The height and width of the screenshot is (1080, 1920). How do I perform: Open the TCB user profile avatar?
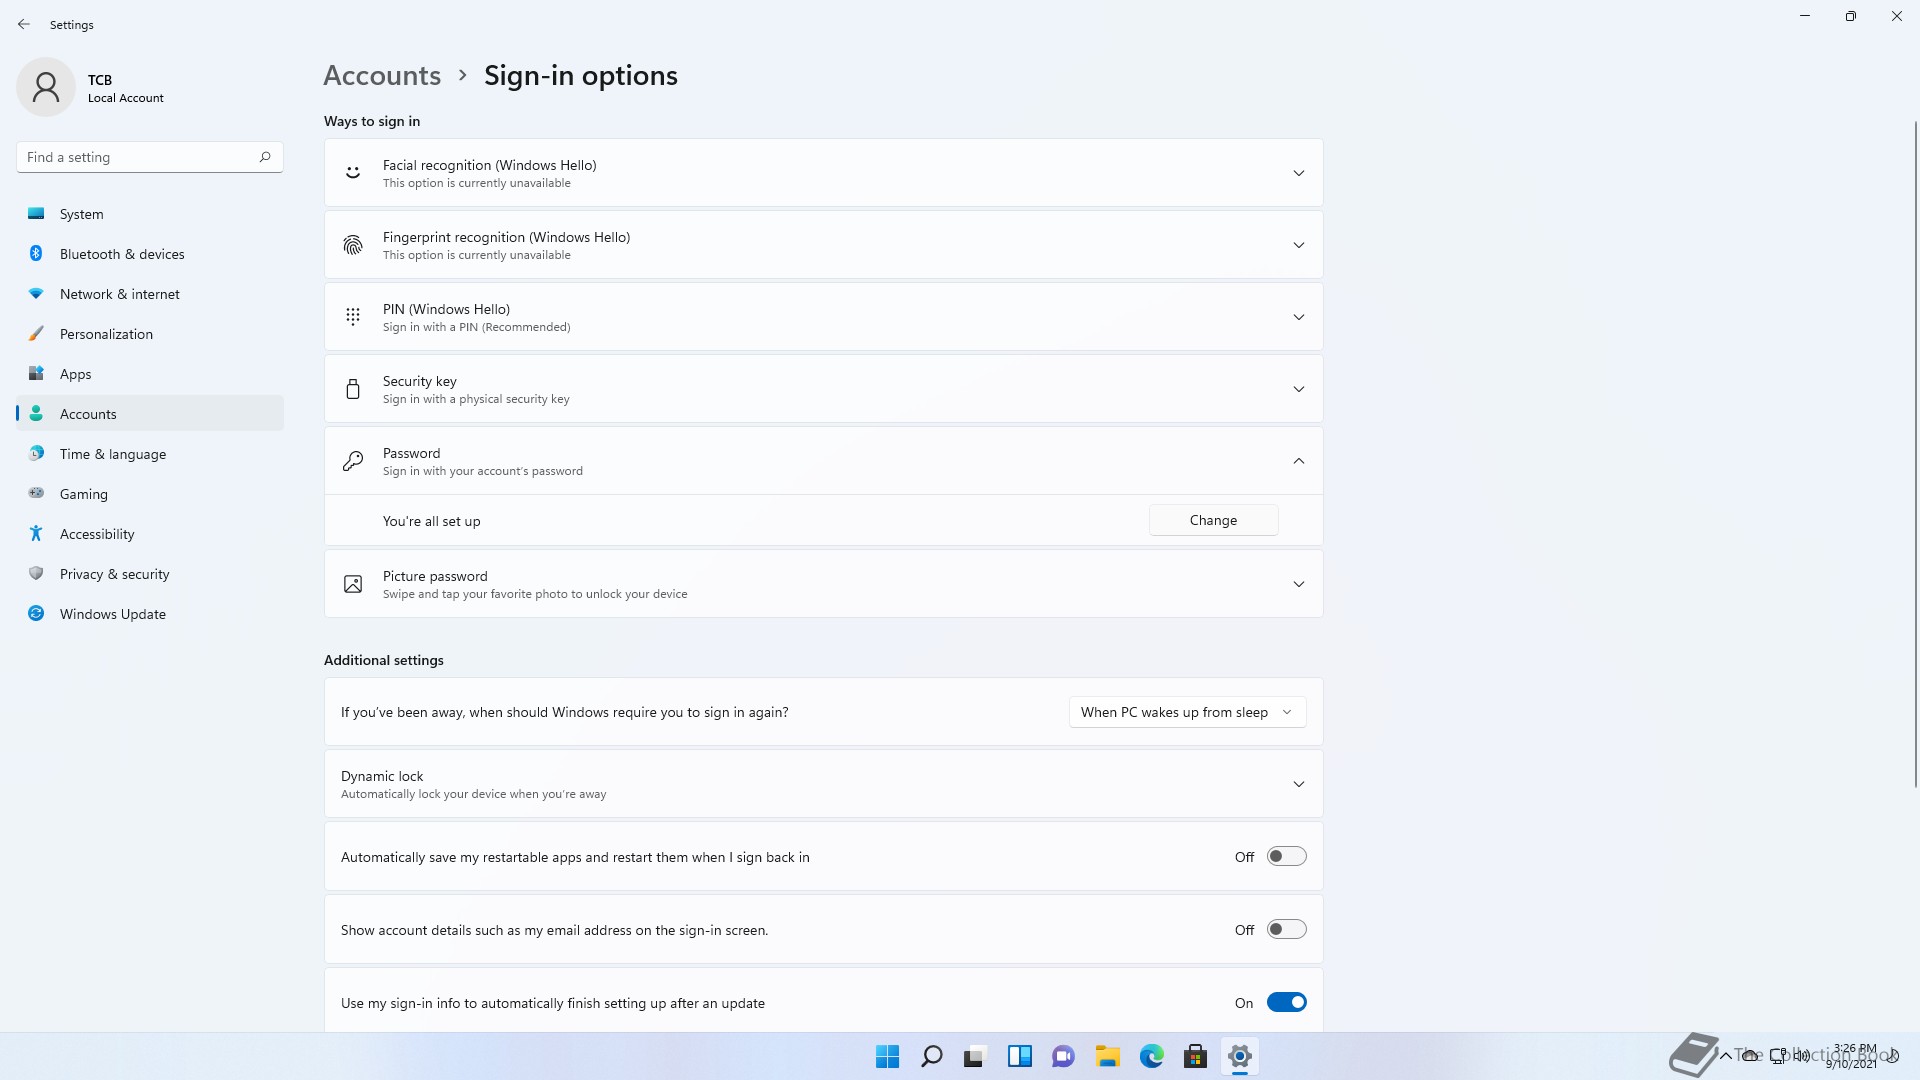point(46,87)
